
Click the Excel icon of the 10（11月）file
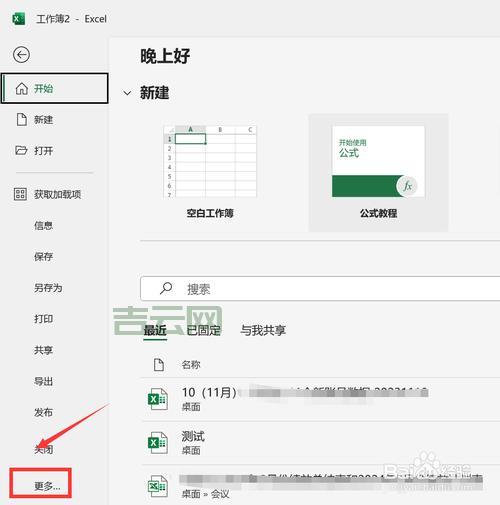point(158,399)
